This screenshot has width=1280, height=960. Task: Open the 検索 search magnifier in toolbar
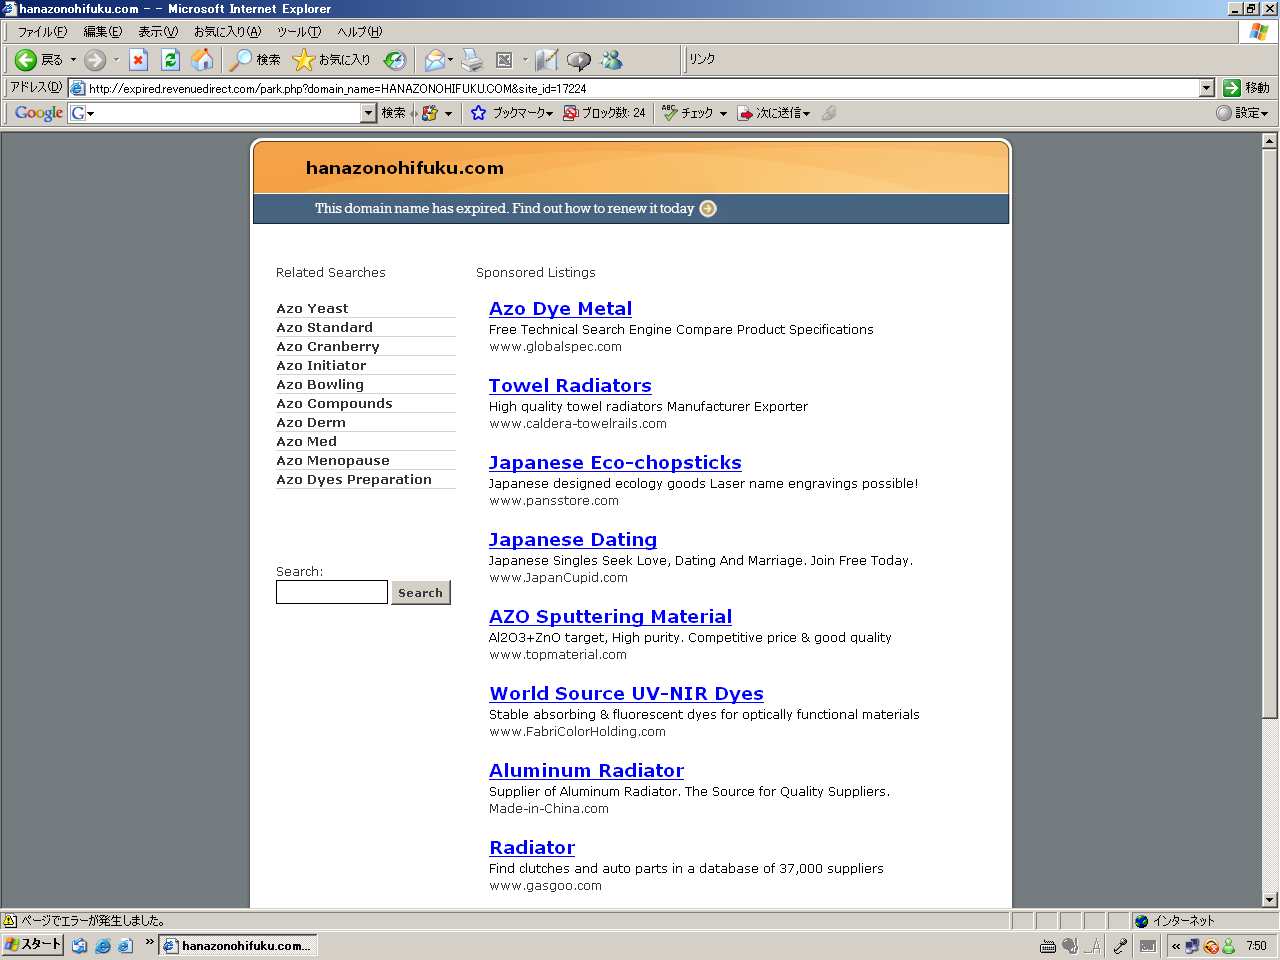(x=255, y=60)
